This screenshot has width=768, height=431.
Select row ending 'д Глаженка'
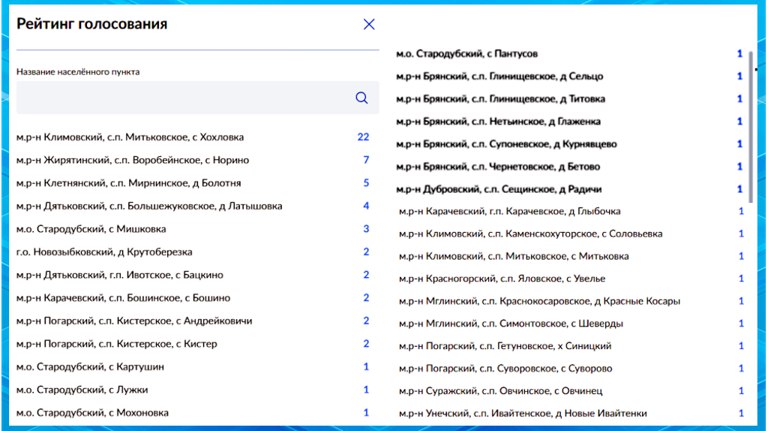point(570,121)
